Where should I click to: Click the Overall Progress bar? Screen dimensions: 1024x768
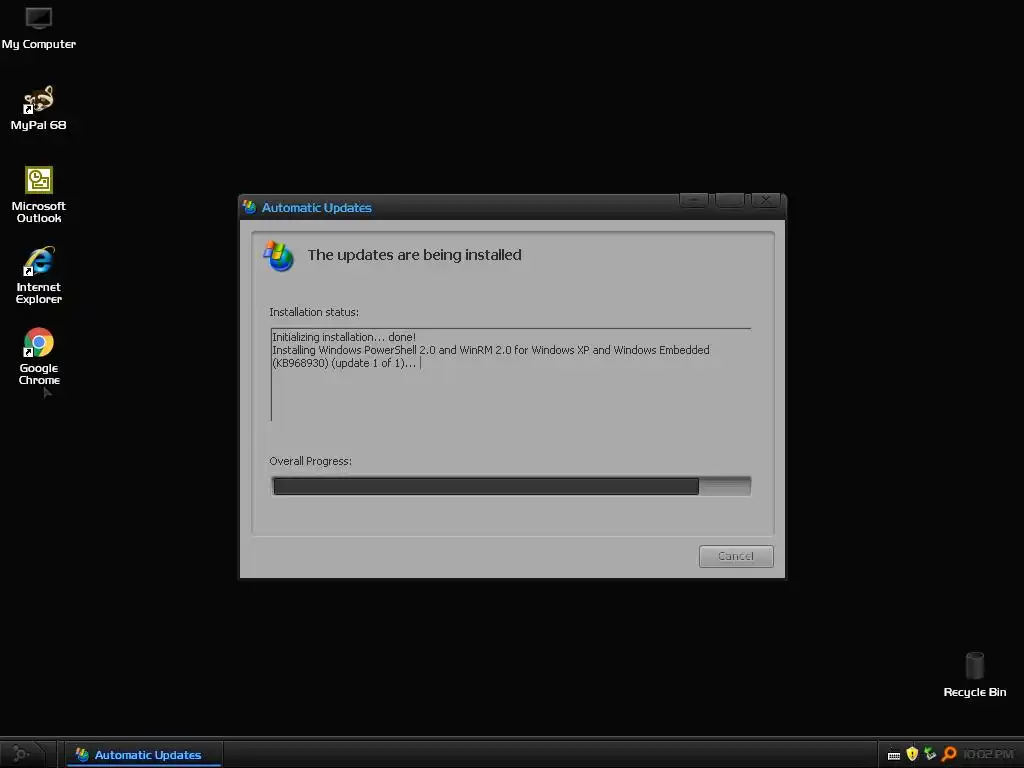point(511,486)
